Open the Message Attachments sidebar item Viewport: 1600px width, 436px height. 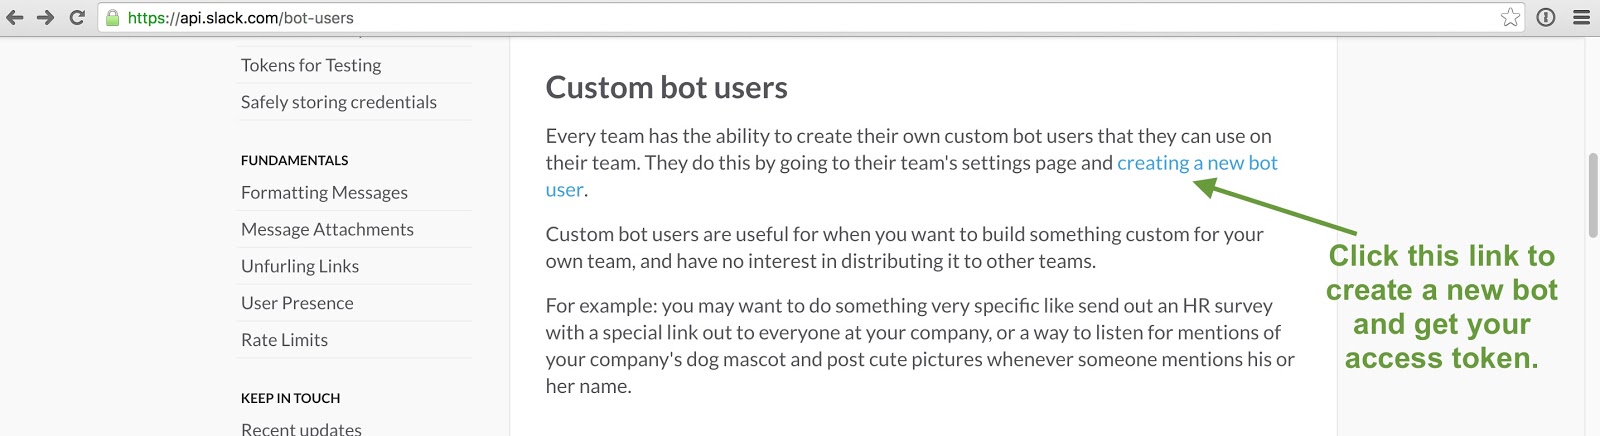327,229
